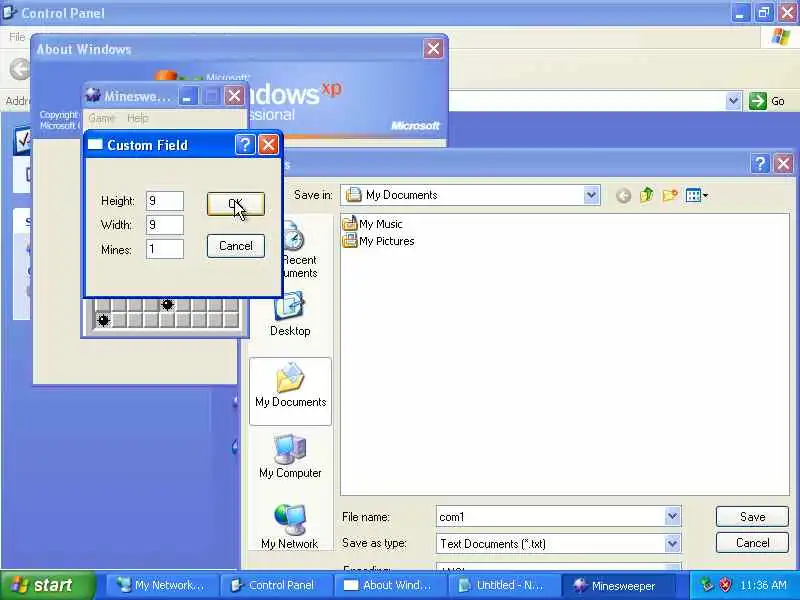
Task: Cancel the Custom Field dialog
Action: pos(236,246)
